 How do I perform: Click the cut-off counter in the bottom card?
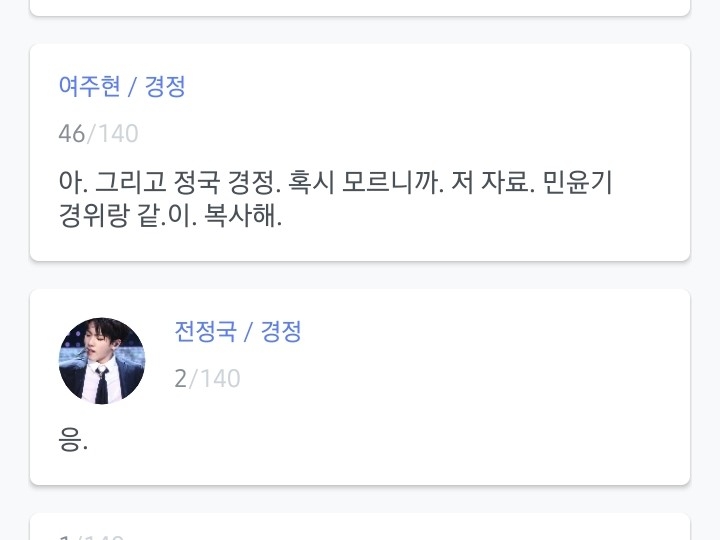(92, 537)
